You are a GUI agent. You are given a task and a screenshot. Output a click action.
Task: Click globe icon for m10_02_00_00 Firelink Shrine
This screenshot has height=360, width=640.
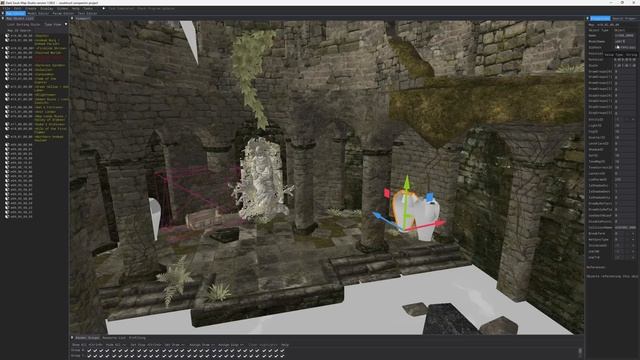click(x=7, y=48)
